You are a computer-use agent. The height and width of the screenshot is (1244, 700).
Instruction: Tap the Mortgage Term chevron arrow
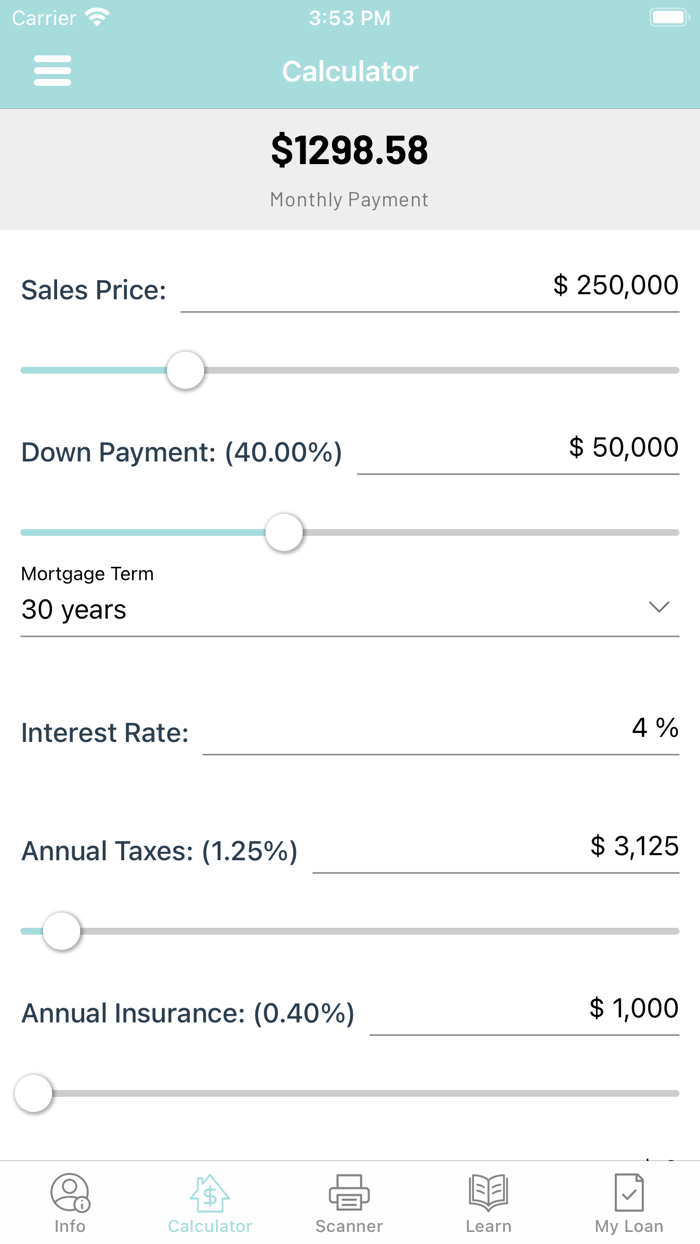point(657,607)
